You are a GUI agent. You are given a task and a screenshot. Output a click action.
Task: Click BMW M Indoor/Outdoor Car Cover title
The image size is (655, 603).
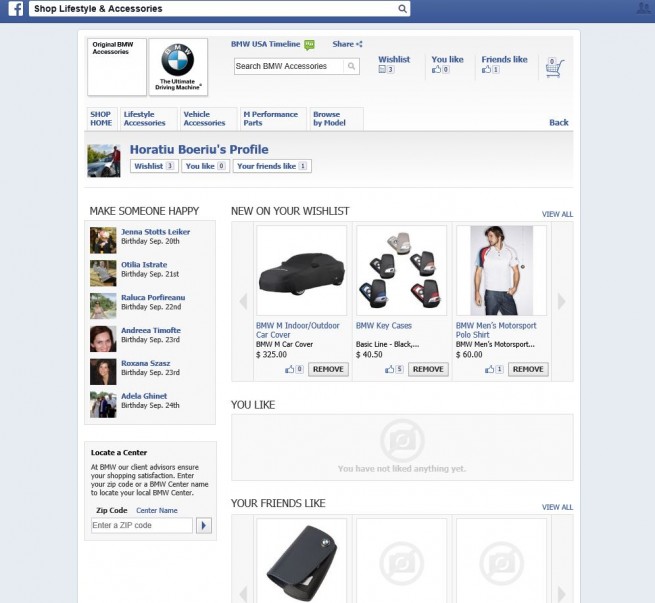pyautogui.click(x=297, y=330)
